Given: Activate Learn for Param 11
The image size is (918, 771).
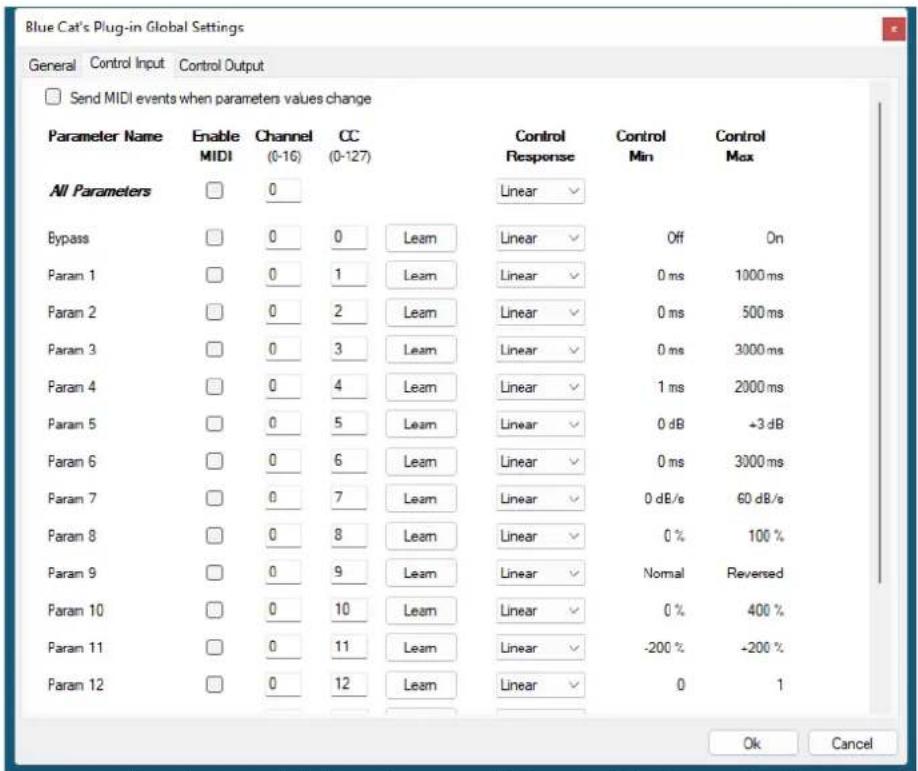Looking at the screenshot, I should (420, 647).
